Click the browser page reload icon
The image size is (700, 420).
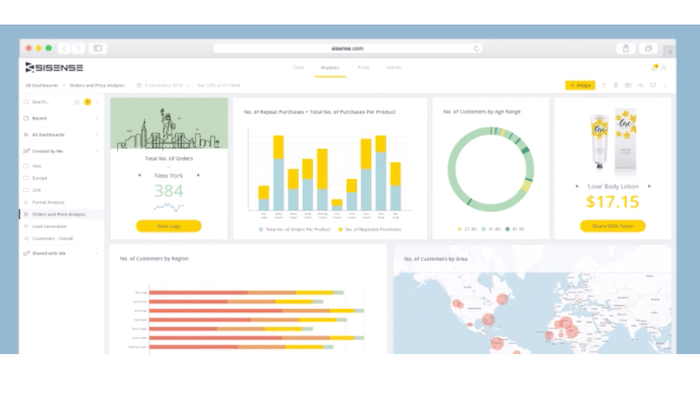point(477,48)
